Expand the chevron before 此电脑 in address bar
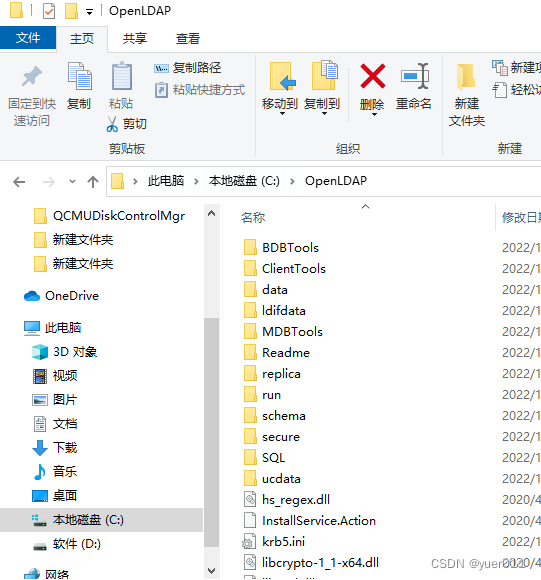 pos(135,181)
